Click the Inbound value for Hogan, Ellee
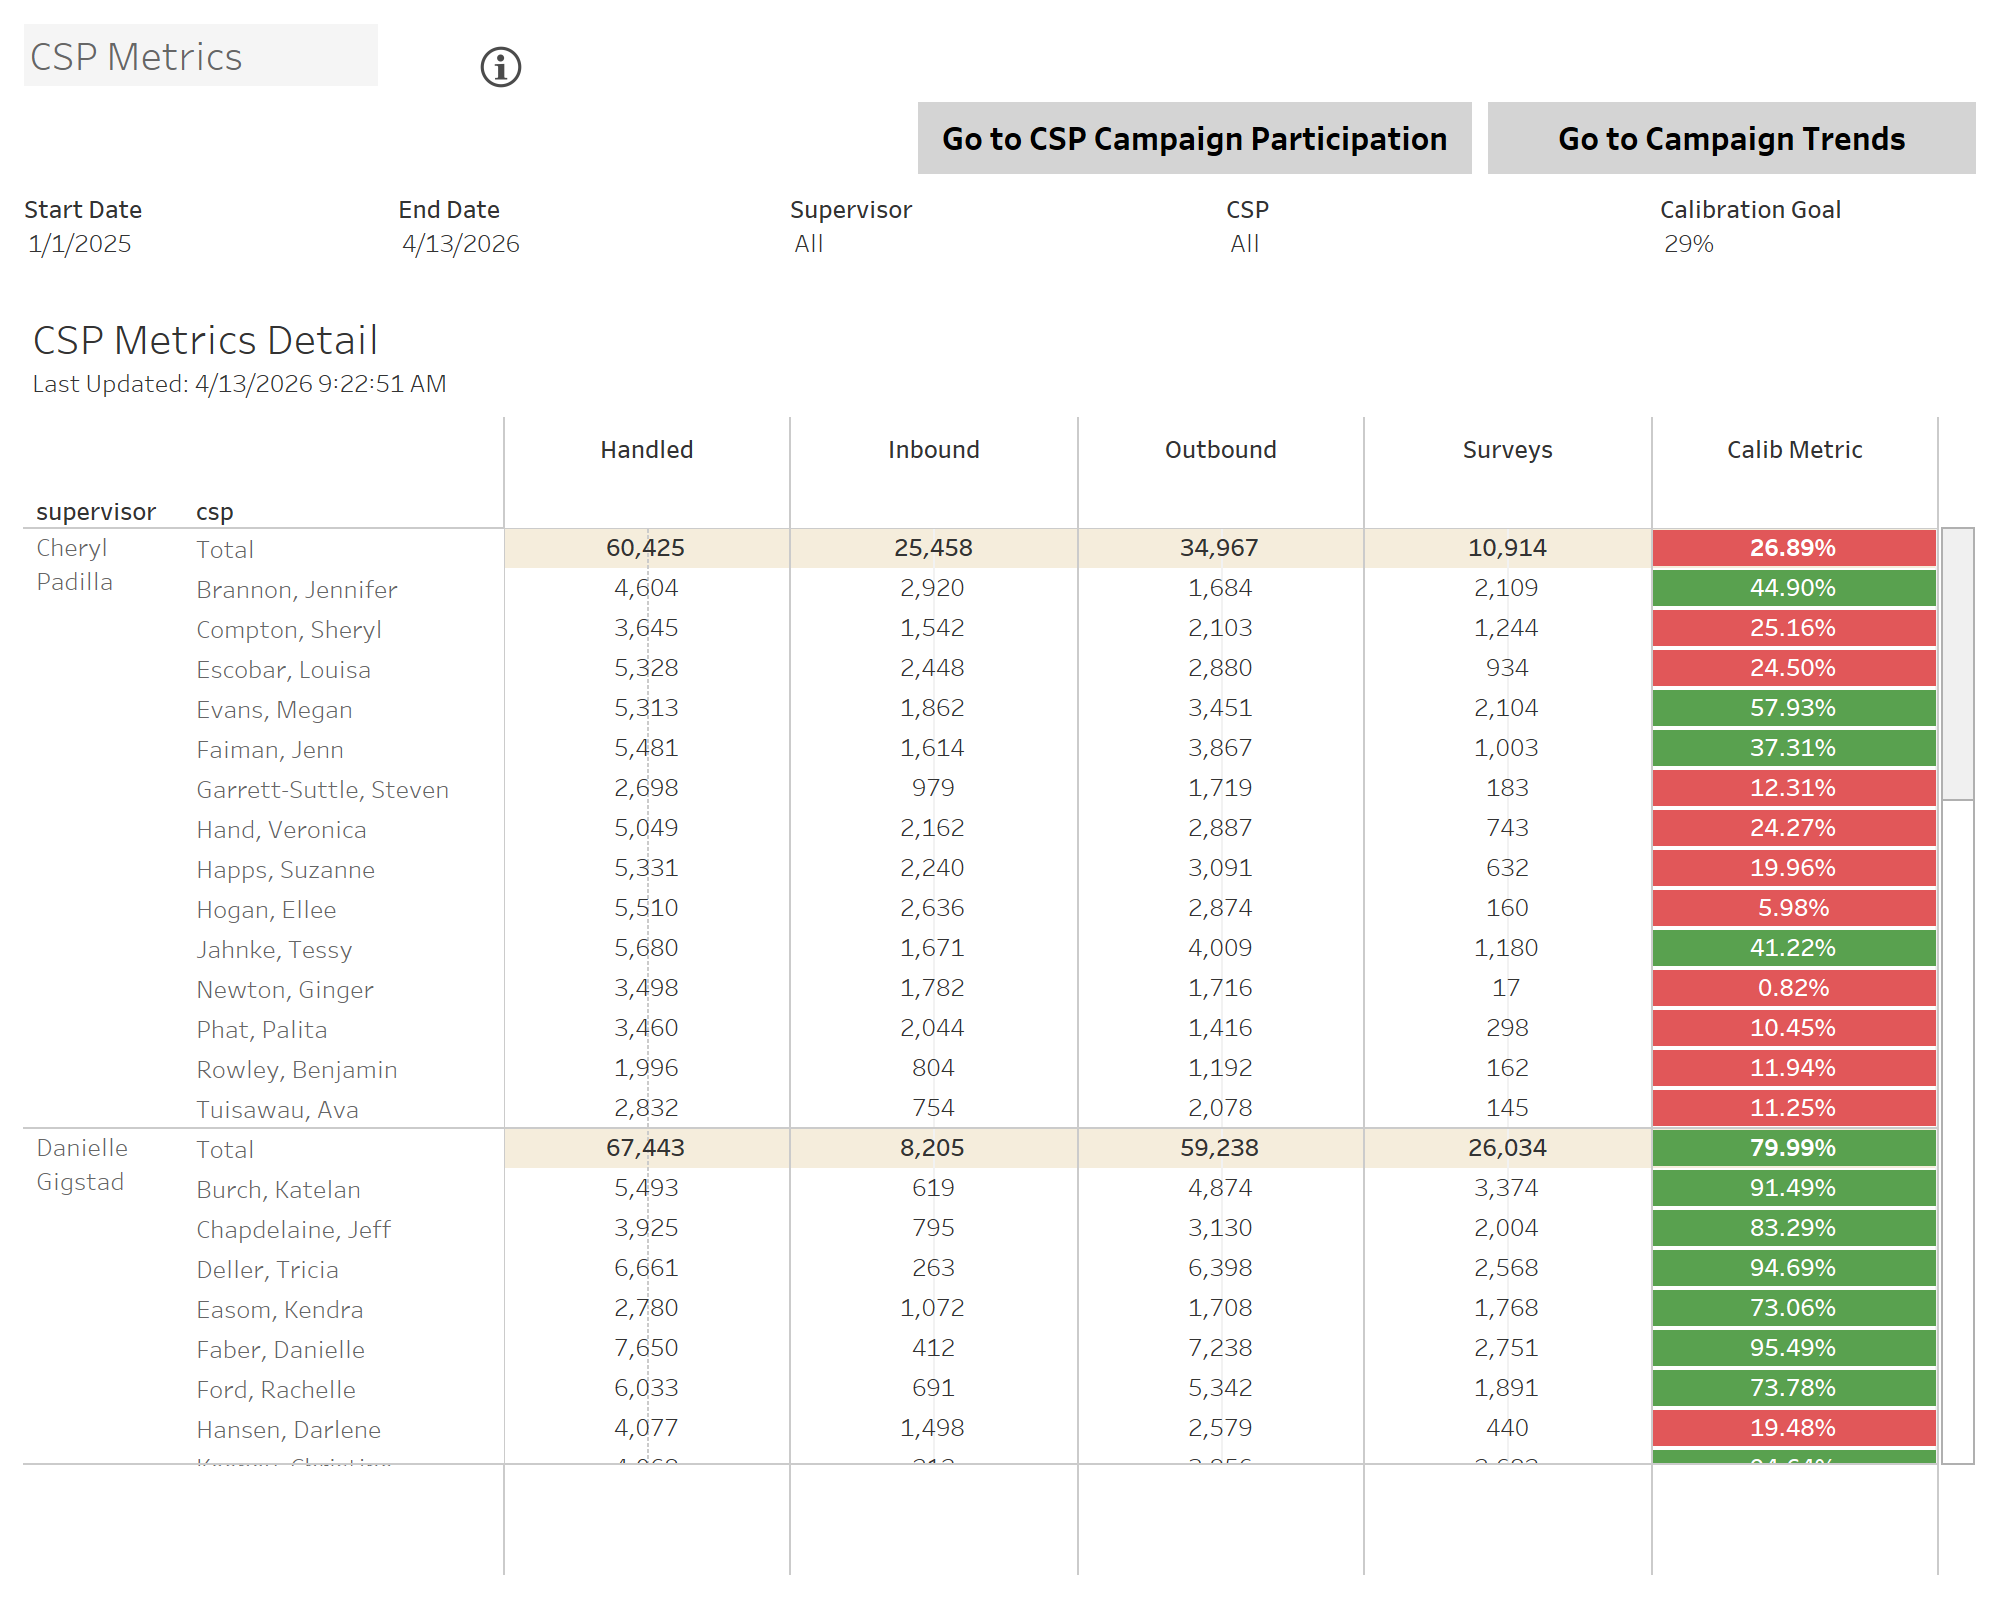Screen dimensions: 2000x1600 (932, 907)
